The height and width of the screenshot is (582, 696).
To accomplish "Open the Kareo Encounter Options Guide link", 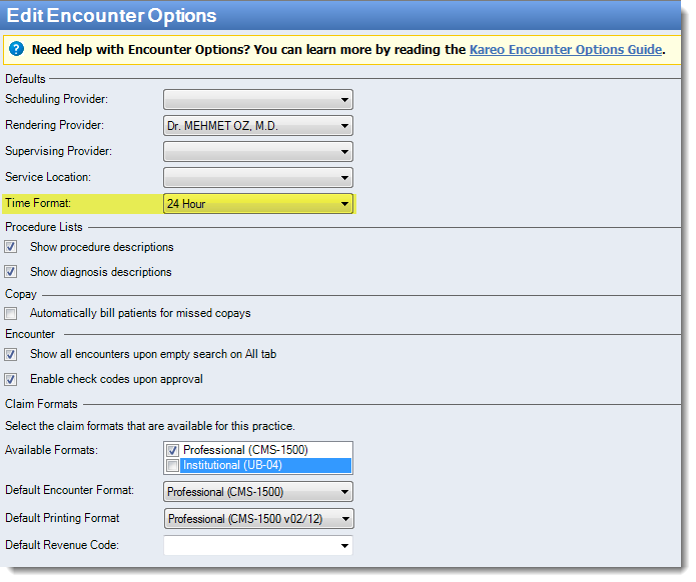I will click(566, 50).
